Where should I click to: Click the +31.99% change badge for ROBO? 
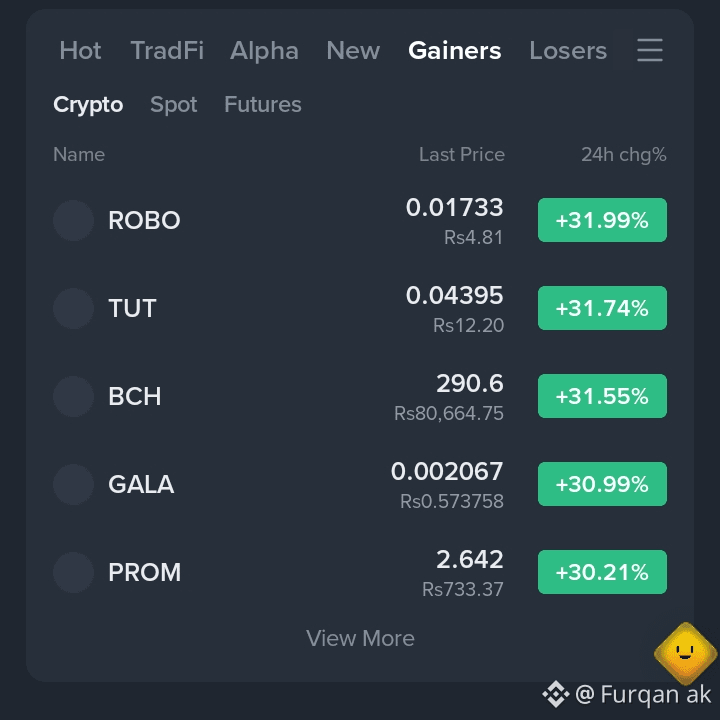(x=602, y=220)
